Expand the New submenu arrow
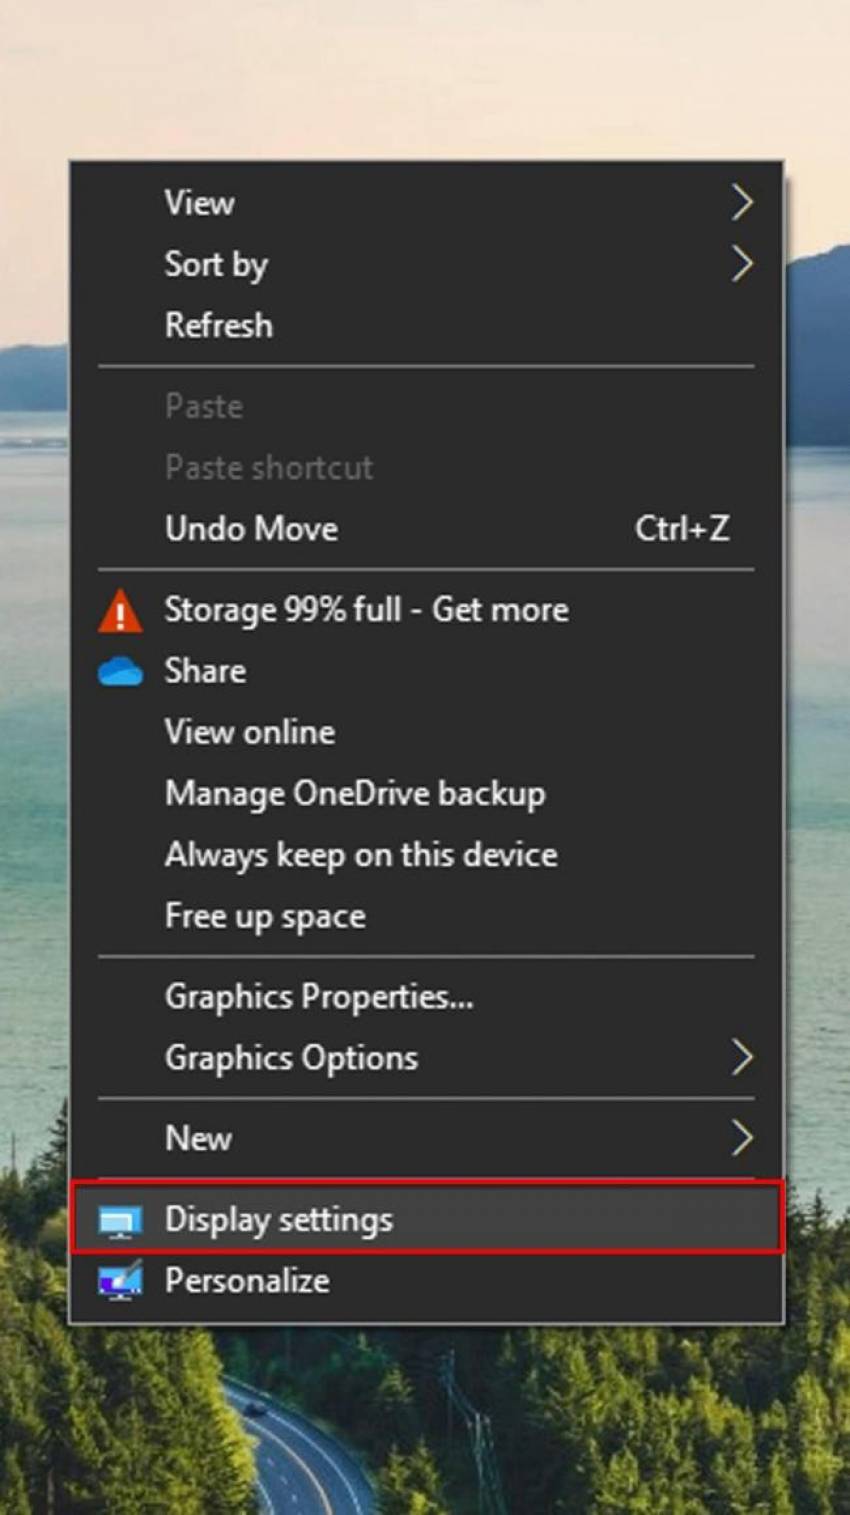The height and width of the screenshot is (1515, 850). (741, 1138)
